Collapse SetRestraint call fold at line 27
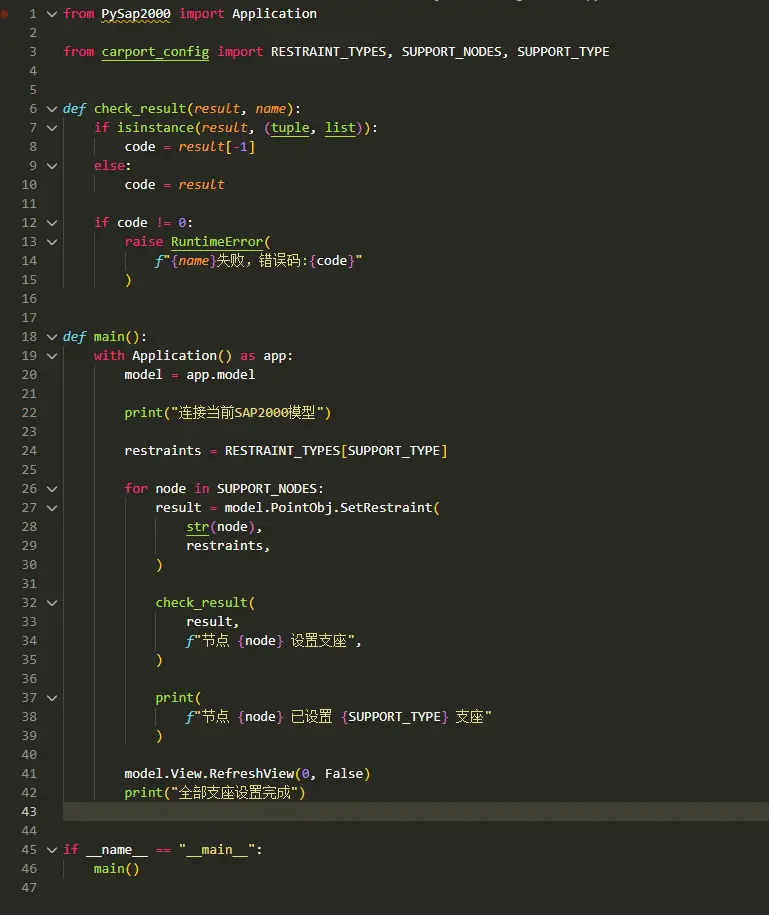769x915 pixels. (x=52, y=508)
